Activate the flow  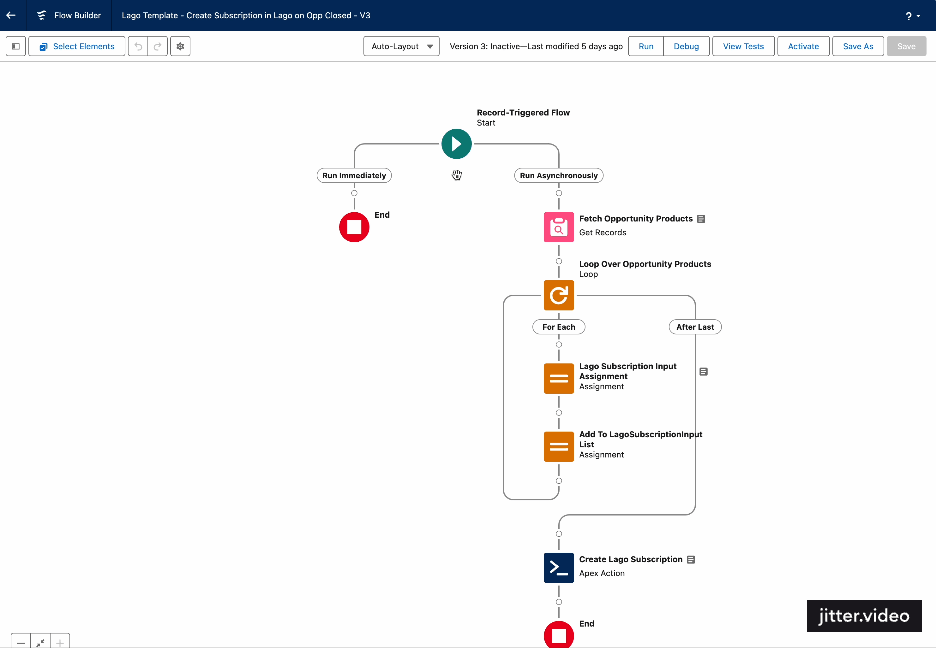click(803, 46)
